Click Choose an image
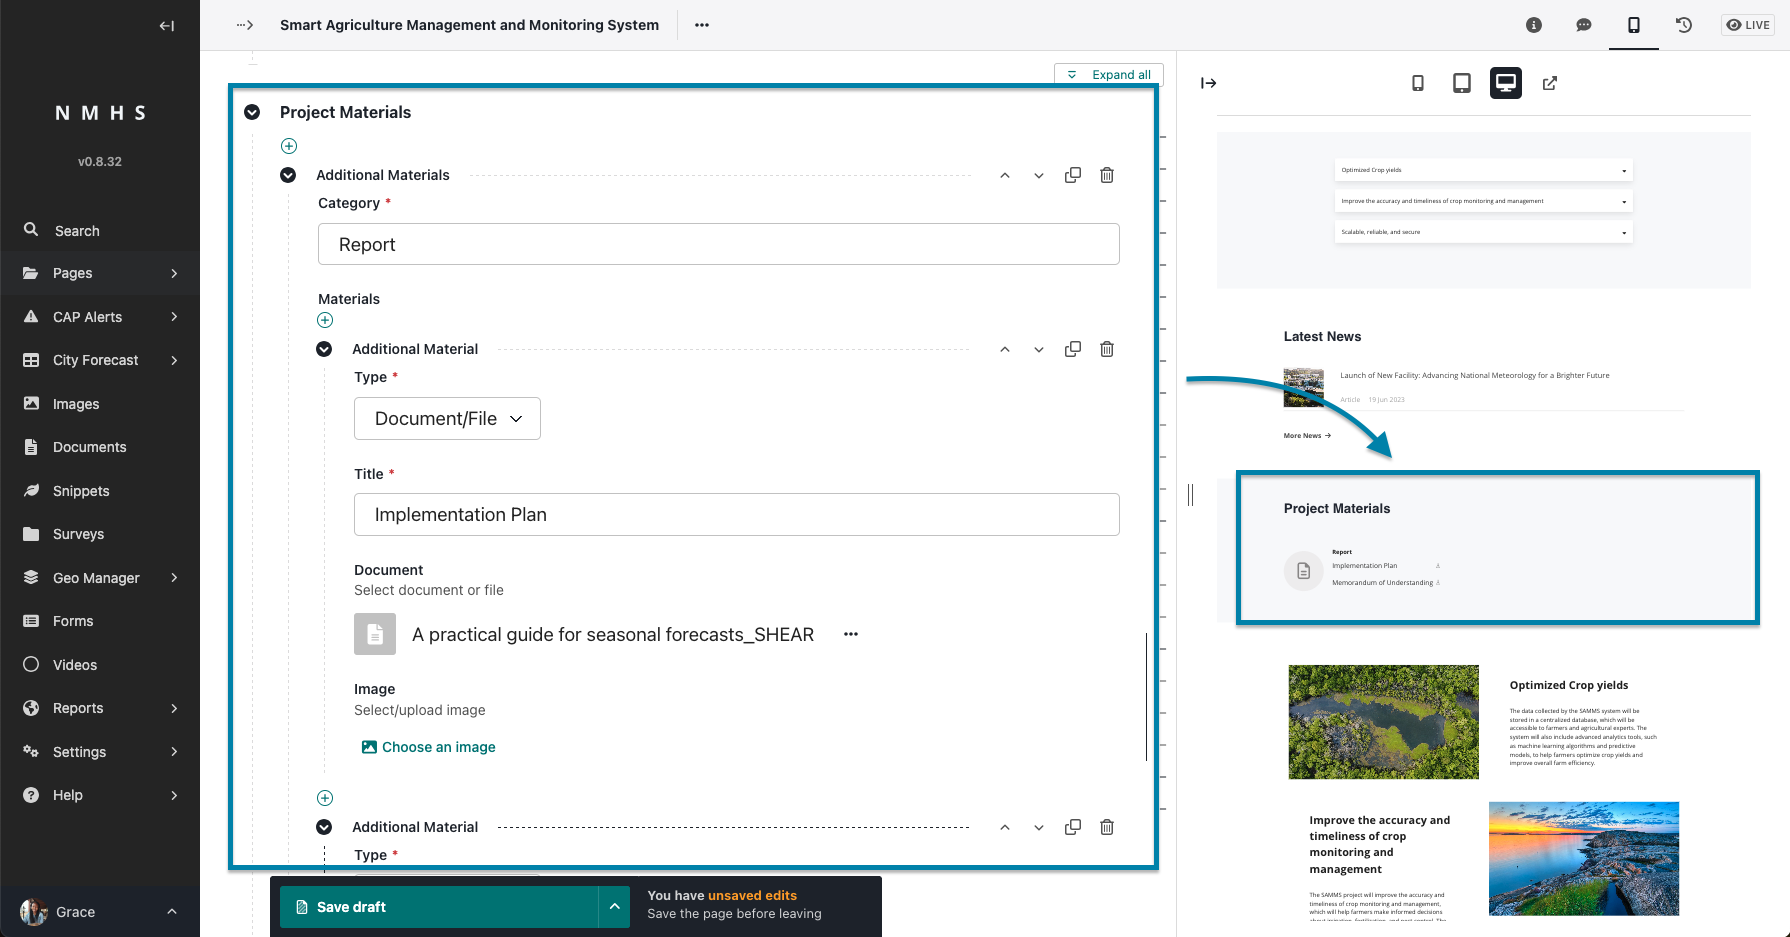Screen dimensions: 1790x937 428,747
